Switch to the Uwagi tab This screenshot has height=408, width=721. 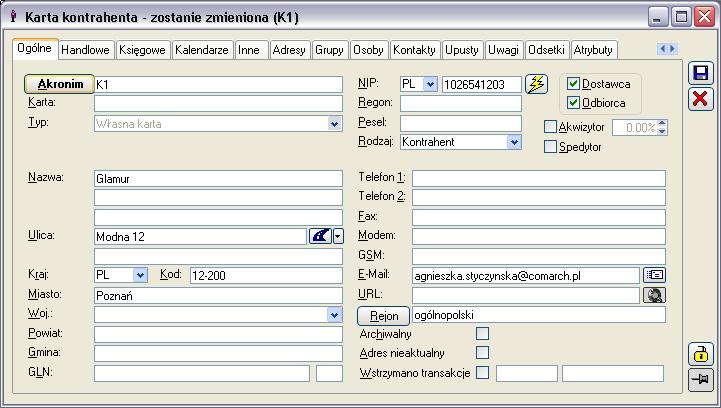click(x=504, y=50)
